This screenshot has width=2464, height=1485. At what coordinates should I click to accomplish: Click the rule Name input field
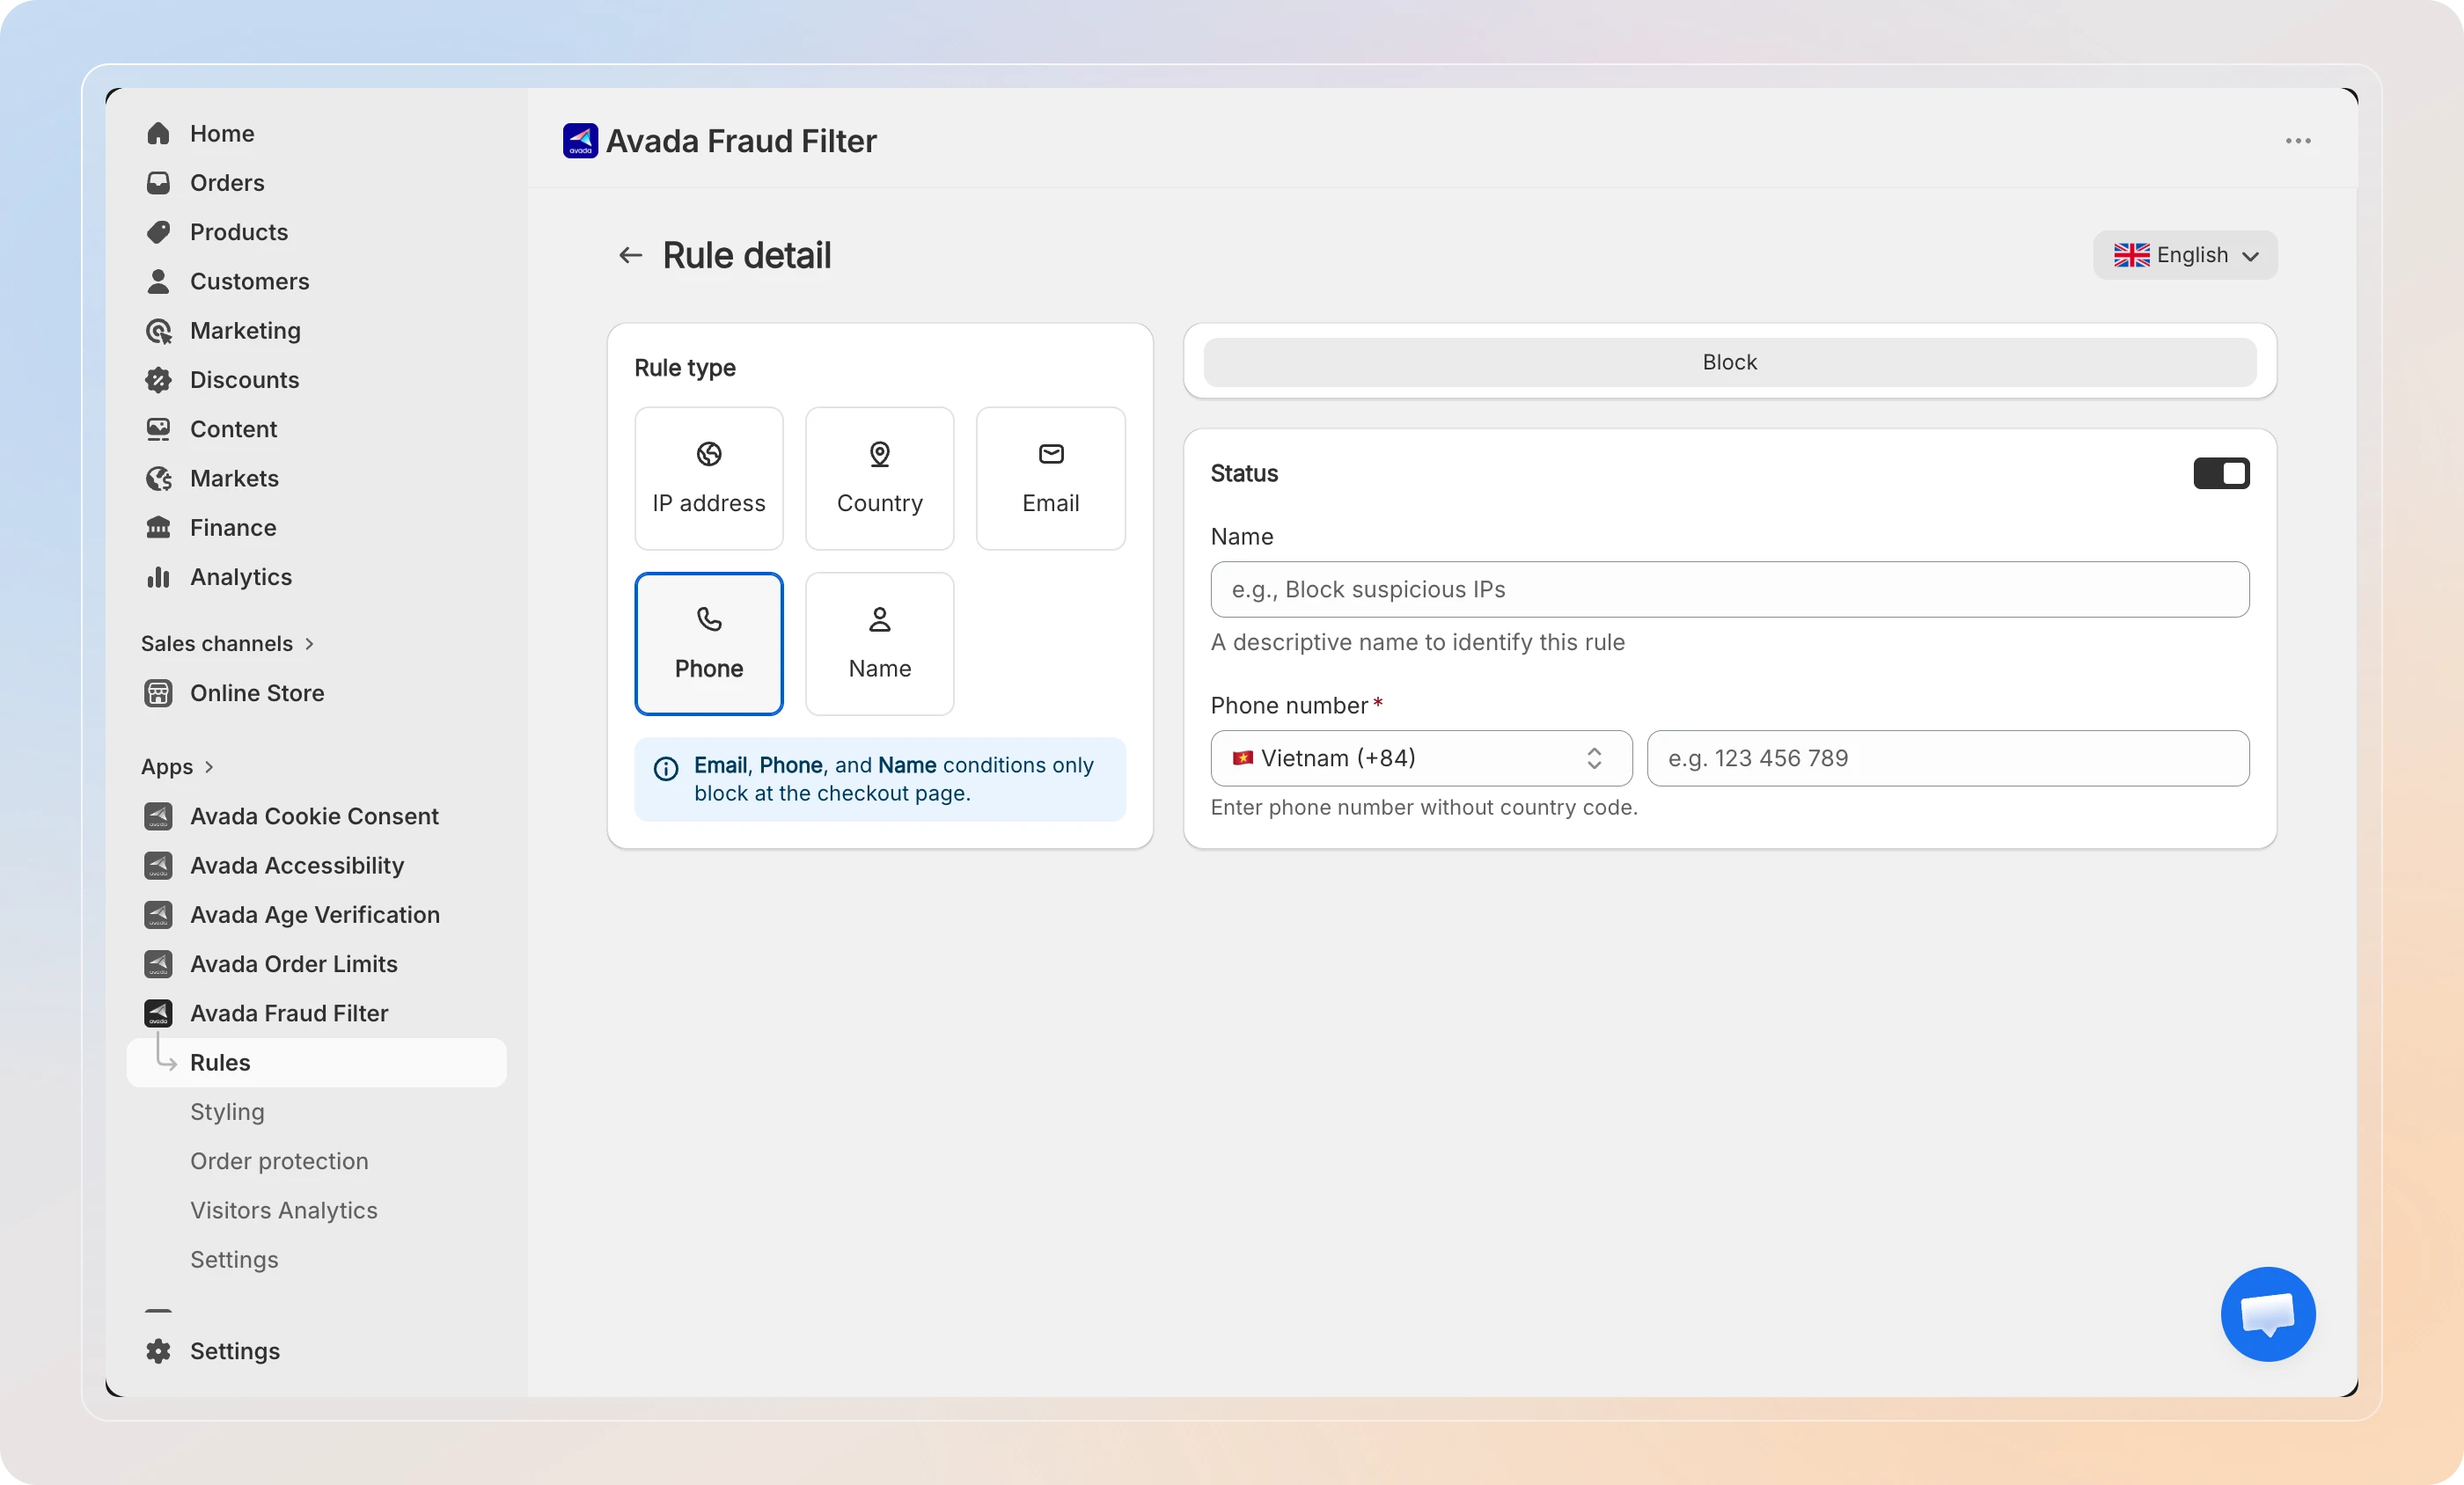[1730, 589]
